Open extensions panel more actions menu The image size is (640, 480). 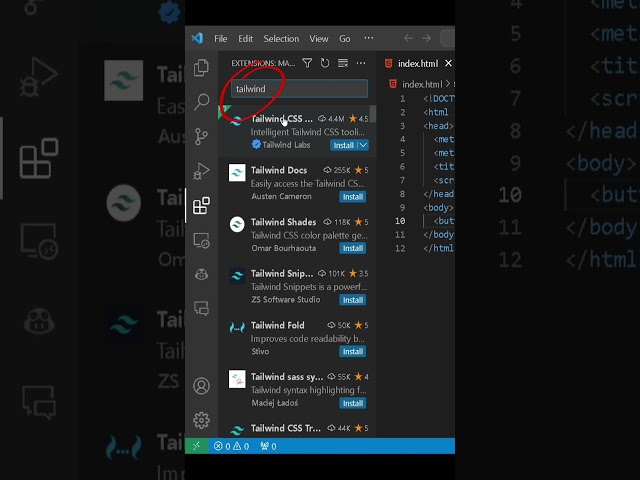[x=361, y=63]
